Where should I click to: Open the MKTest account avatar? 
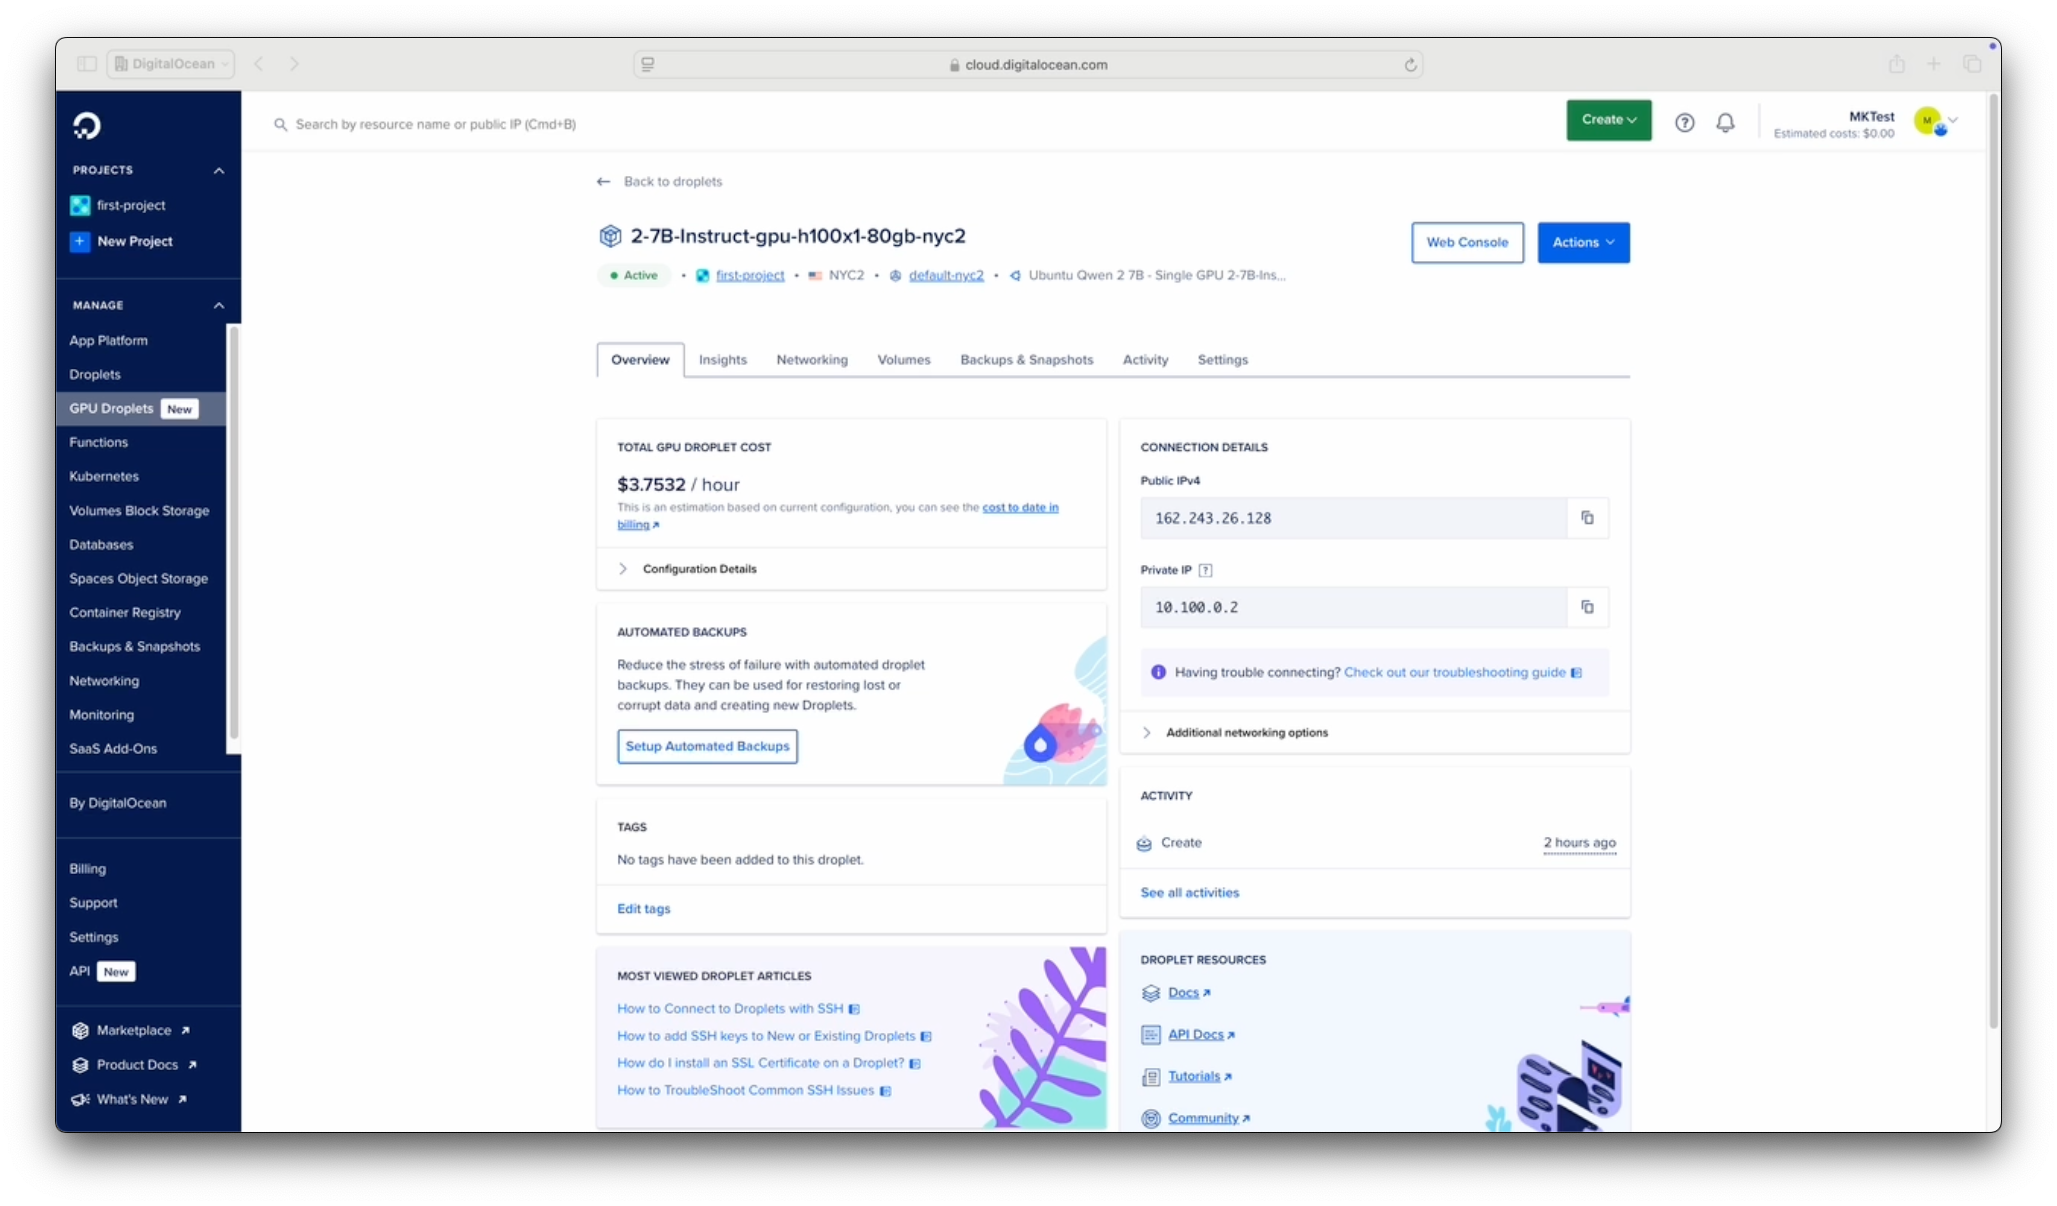(1929, 120)
